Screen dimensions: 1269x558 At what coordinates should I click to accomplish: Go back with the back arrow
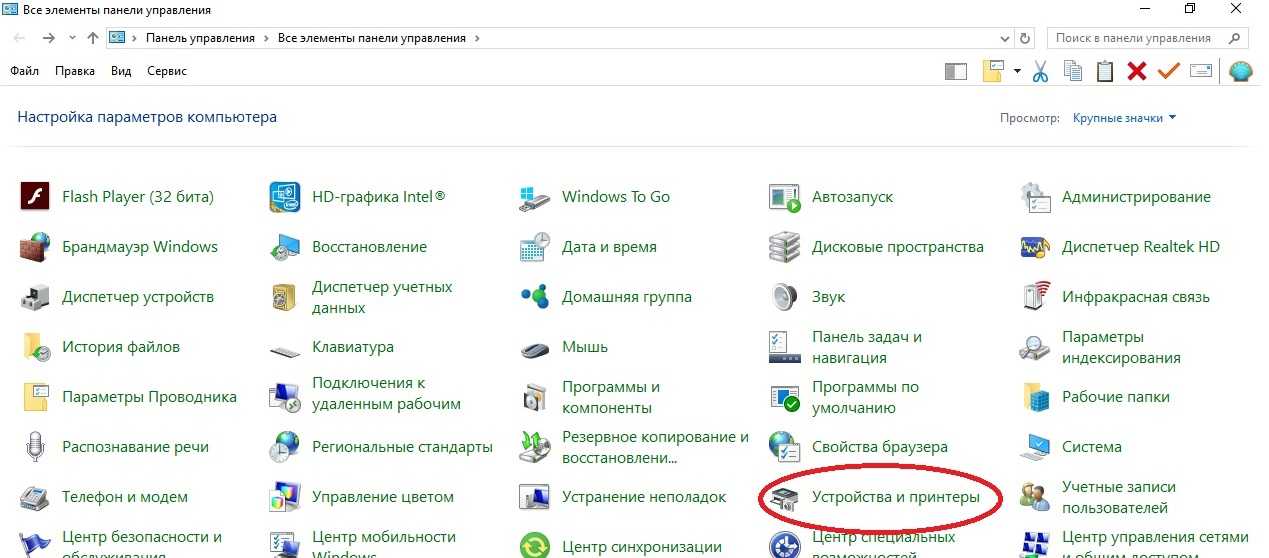pos(20,38)
